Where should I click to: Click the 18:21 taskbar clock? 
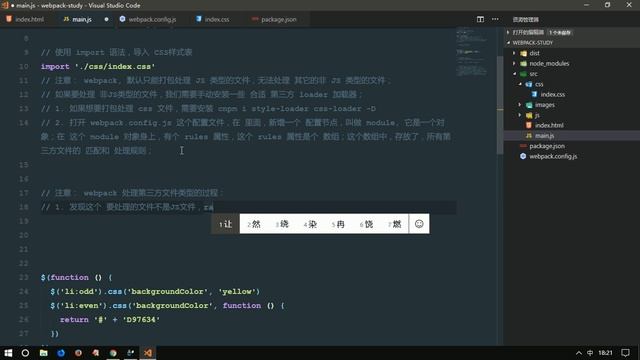coord(605,353)
